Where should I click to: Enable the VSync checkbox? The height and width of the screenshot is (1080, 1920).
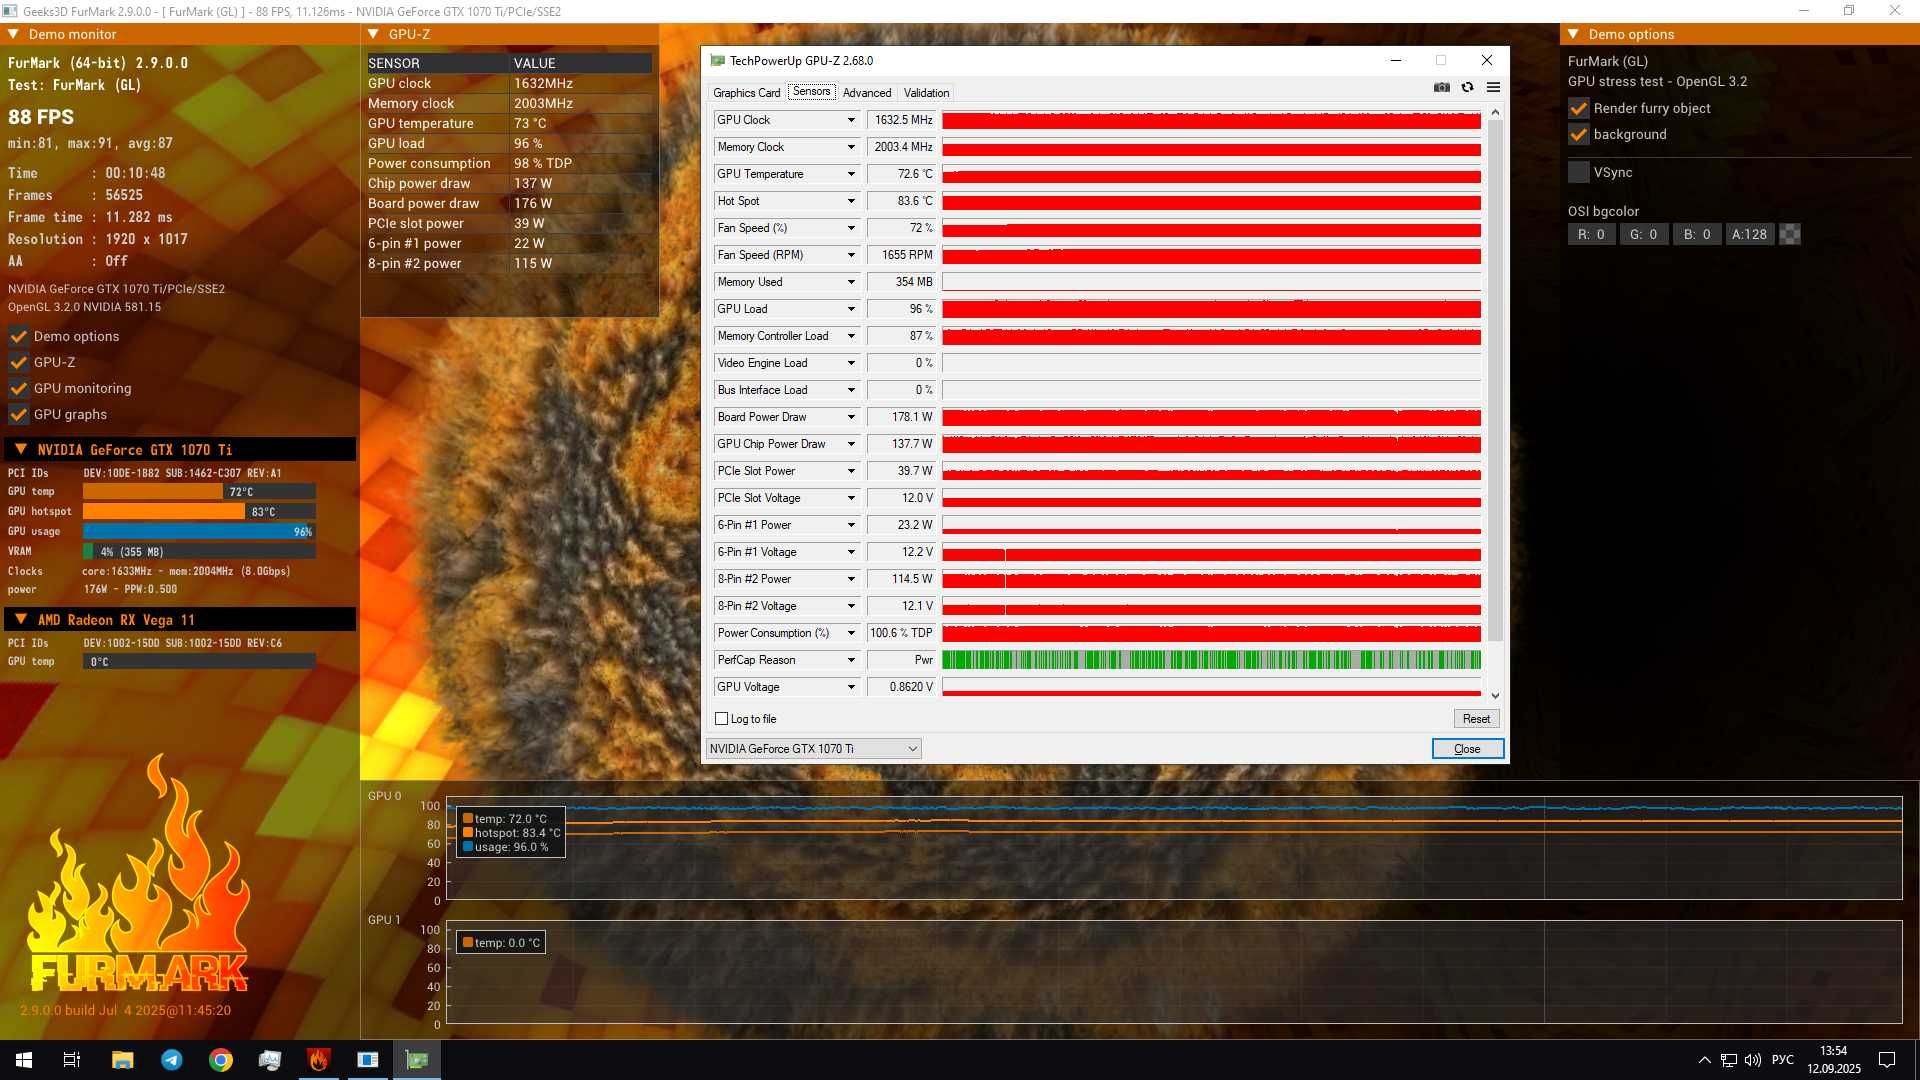coord(1579,172)
